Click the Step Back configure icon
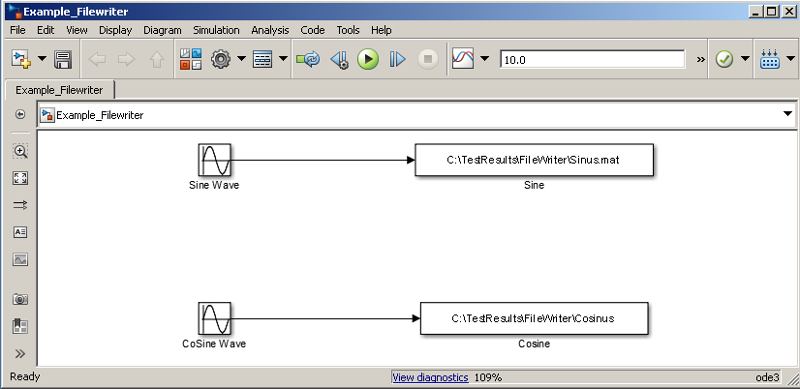Viewport: 800px width, 389px height. click(339, 60)
